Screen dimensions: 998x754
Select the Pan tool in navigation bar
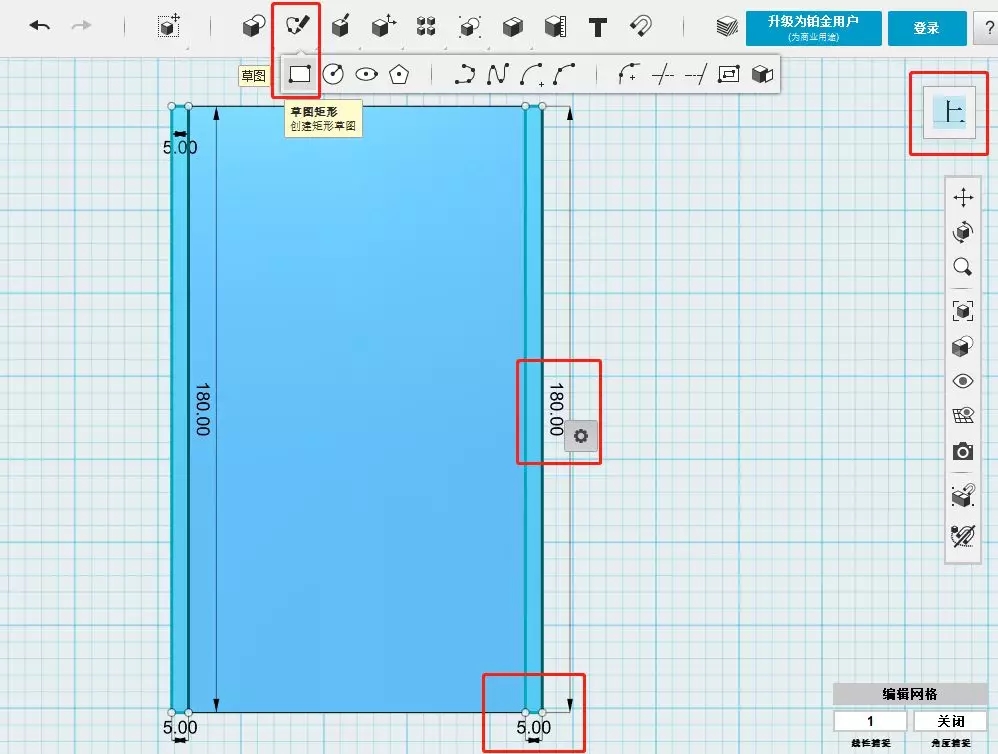click(963, 197)
